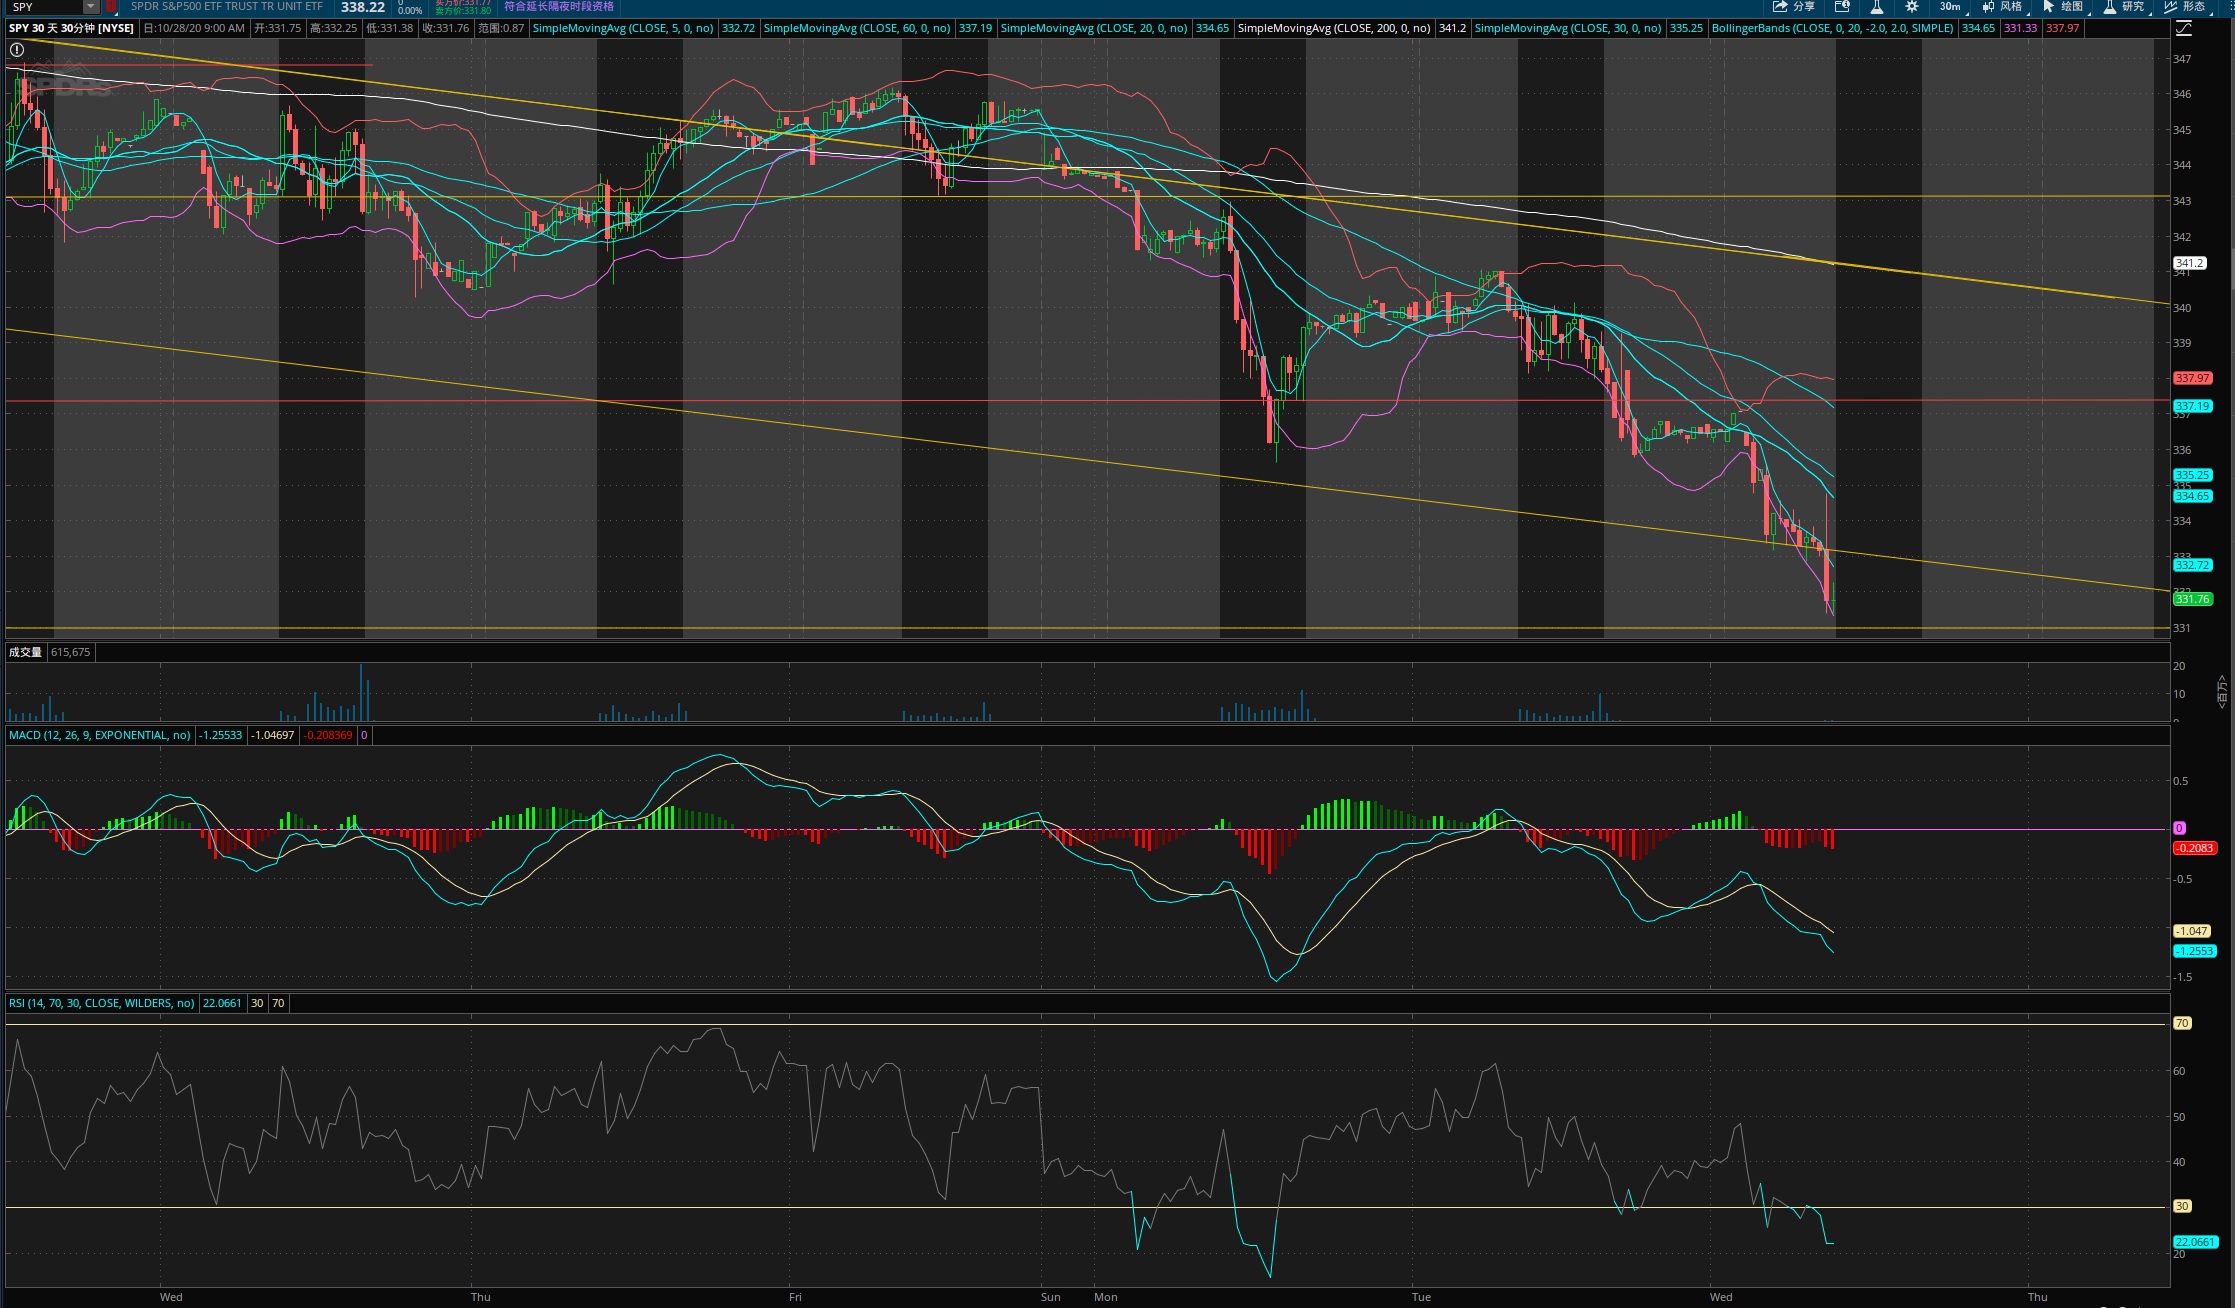Screen dimensions: 2235x1308
Task: Click the green 331.76 last price bubble
Action: click(2193, 599)
